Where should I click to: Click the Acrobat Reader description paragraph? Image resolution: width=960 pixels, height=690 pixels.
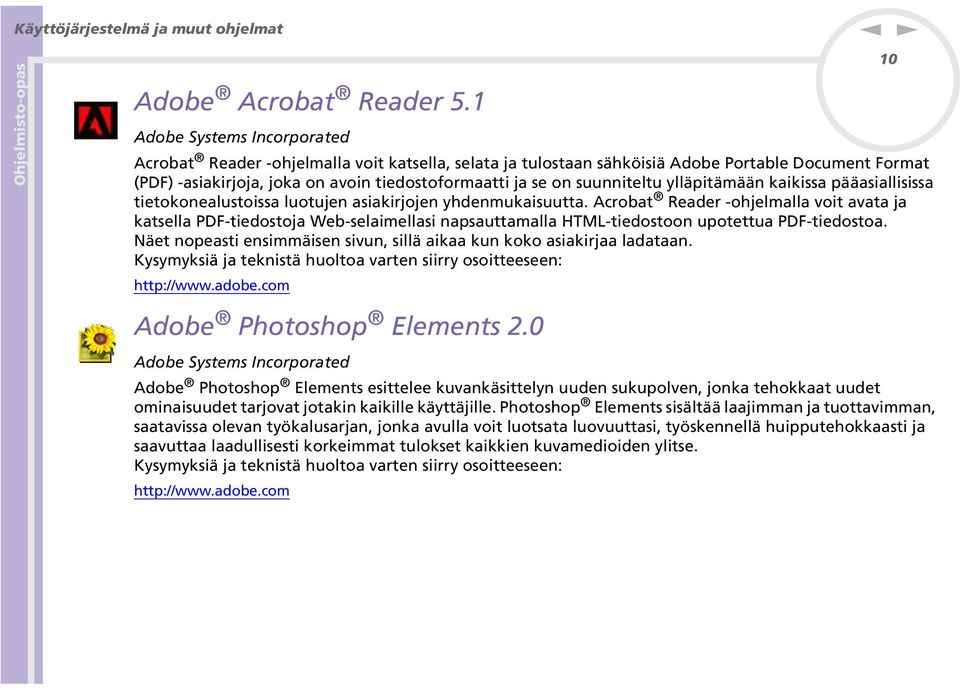tap(533, 201)
